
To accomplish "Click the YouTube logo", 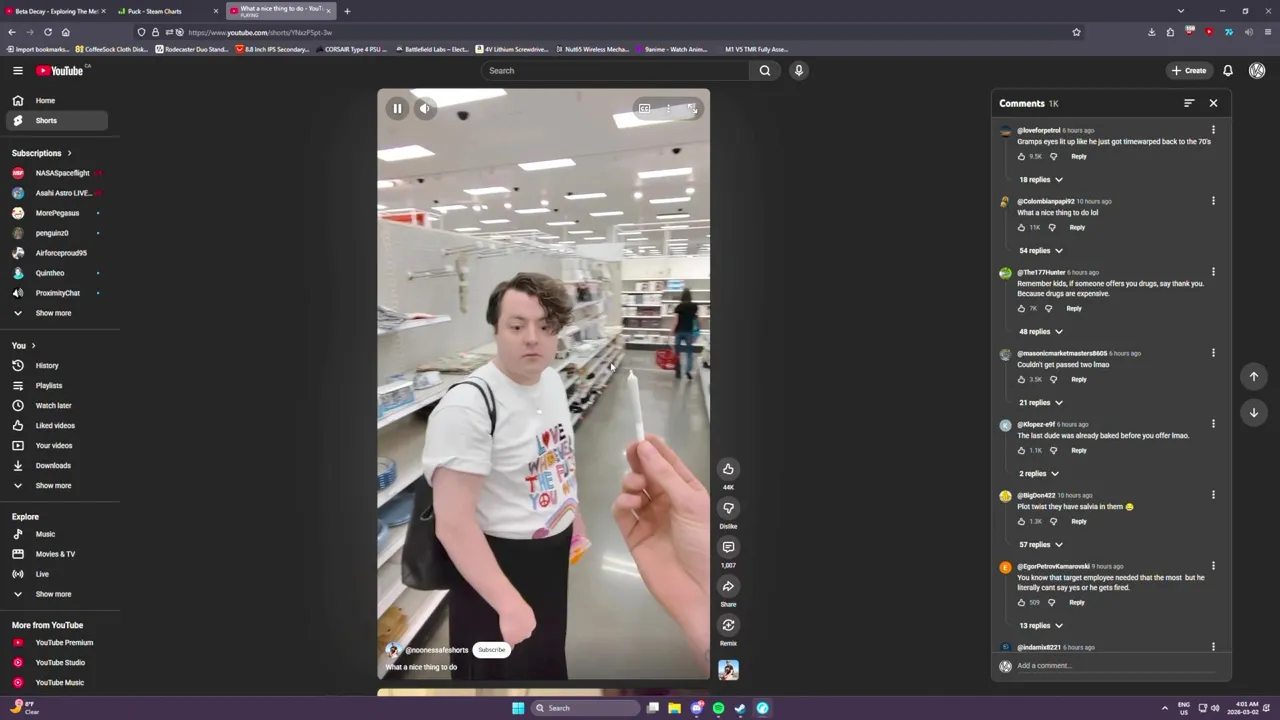I will (x=60, y=70).
